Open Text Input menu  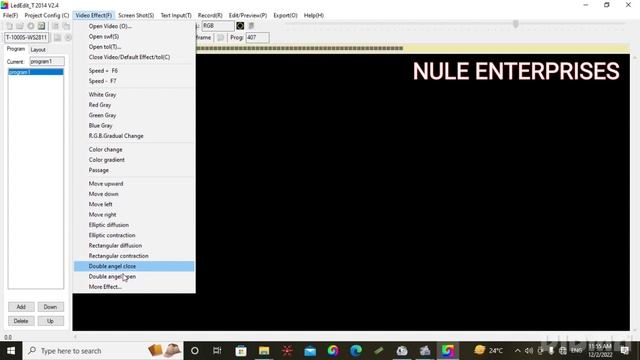(176, 15)
